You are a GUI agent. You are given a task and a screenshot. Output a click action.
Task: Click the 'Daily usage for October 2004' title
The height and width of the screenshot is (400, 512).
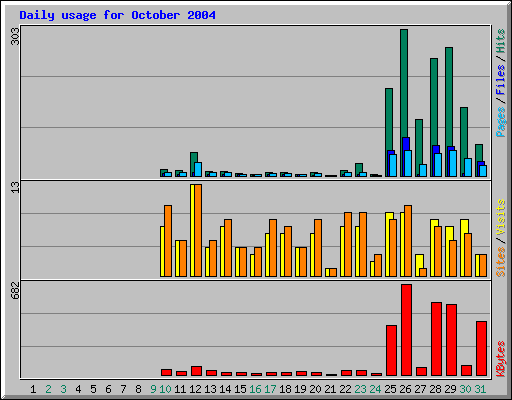(x=117, y=15)
